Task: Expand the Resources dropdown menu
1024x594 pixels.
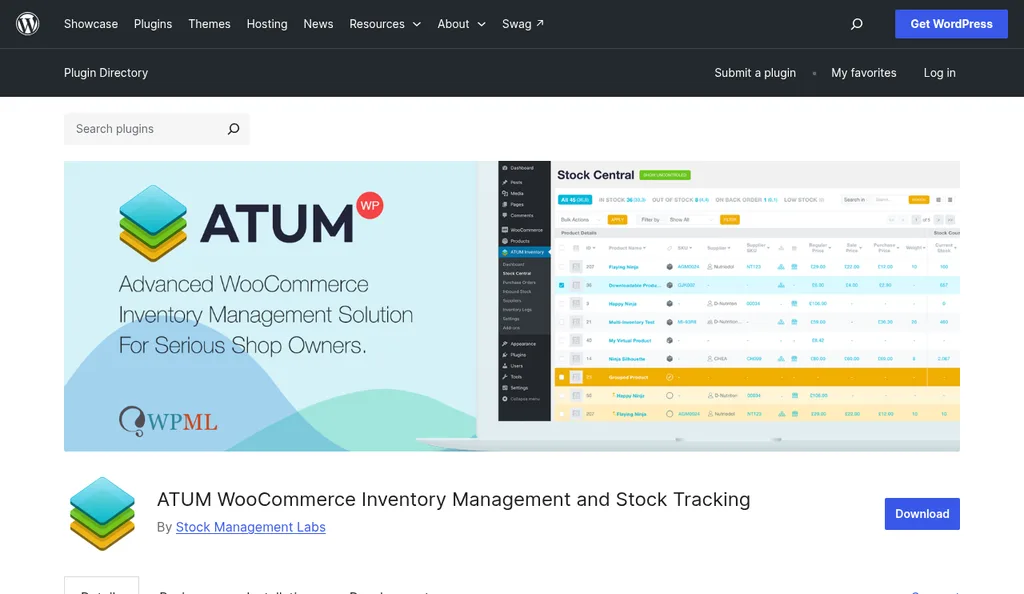Action: 385,24
